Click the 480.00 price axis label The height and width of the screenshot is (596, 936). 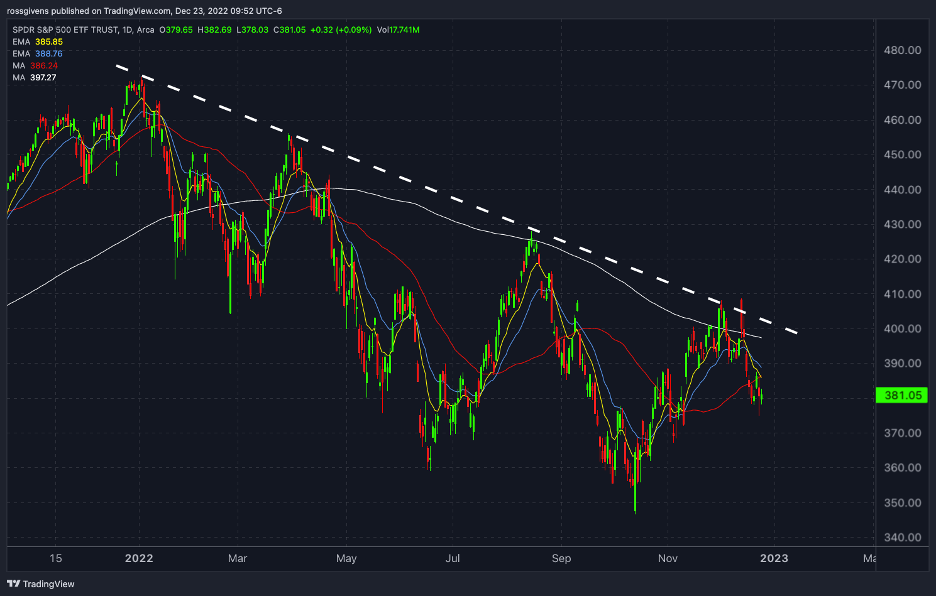(902, 50)
